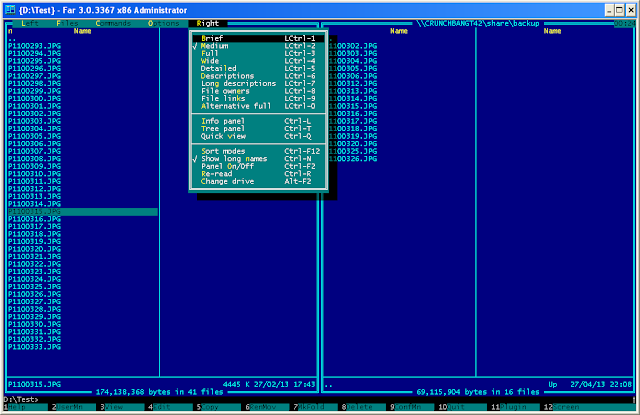Choose Alternative full view
This screenshot has width=640, height=415.
(258, 106)
